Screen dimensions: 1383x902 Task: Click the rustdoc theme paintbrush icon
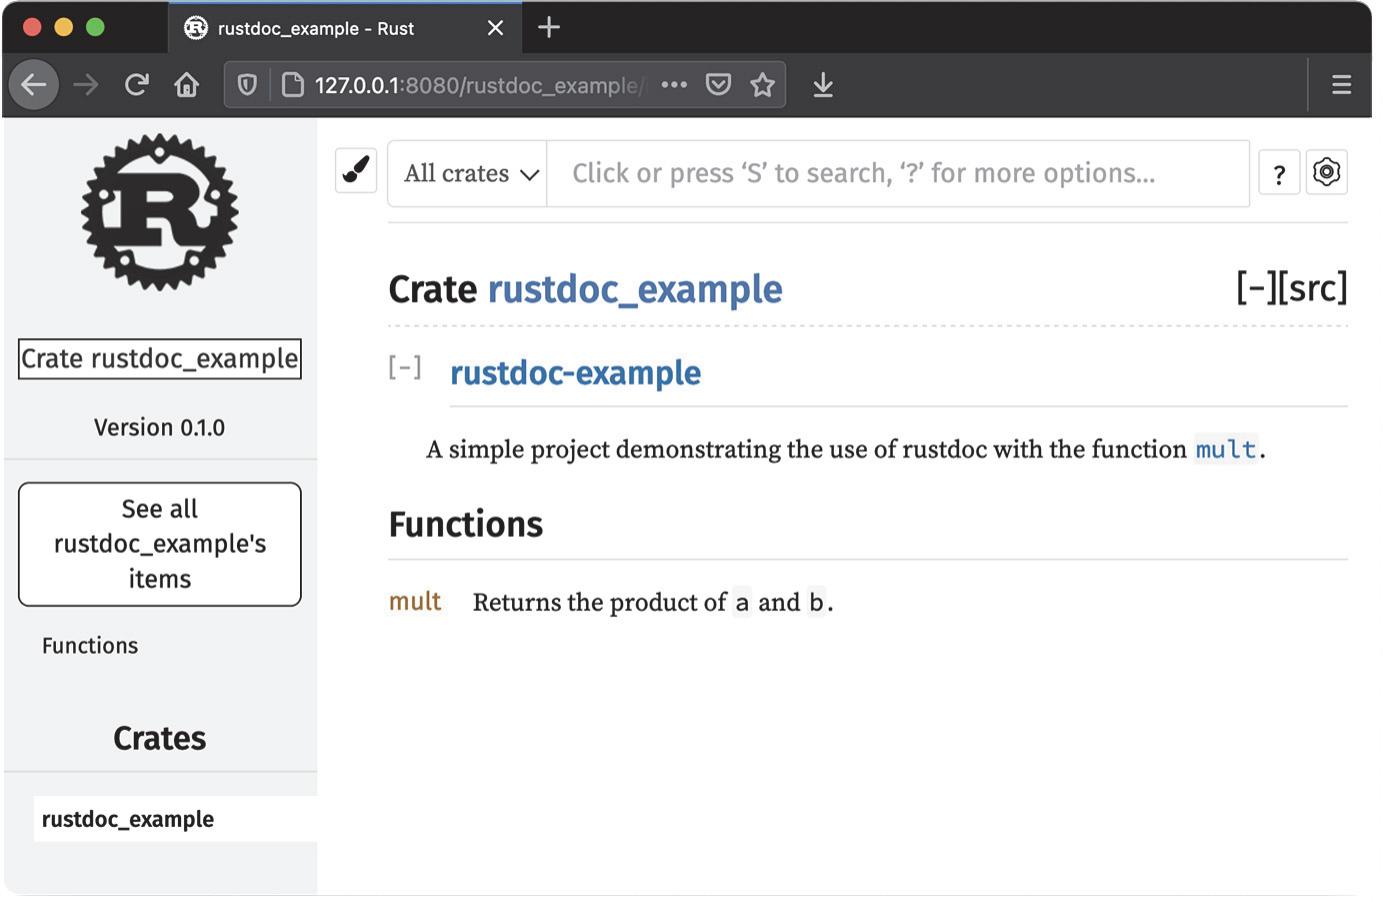[356, 171]
